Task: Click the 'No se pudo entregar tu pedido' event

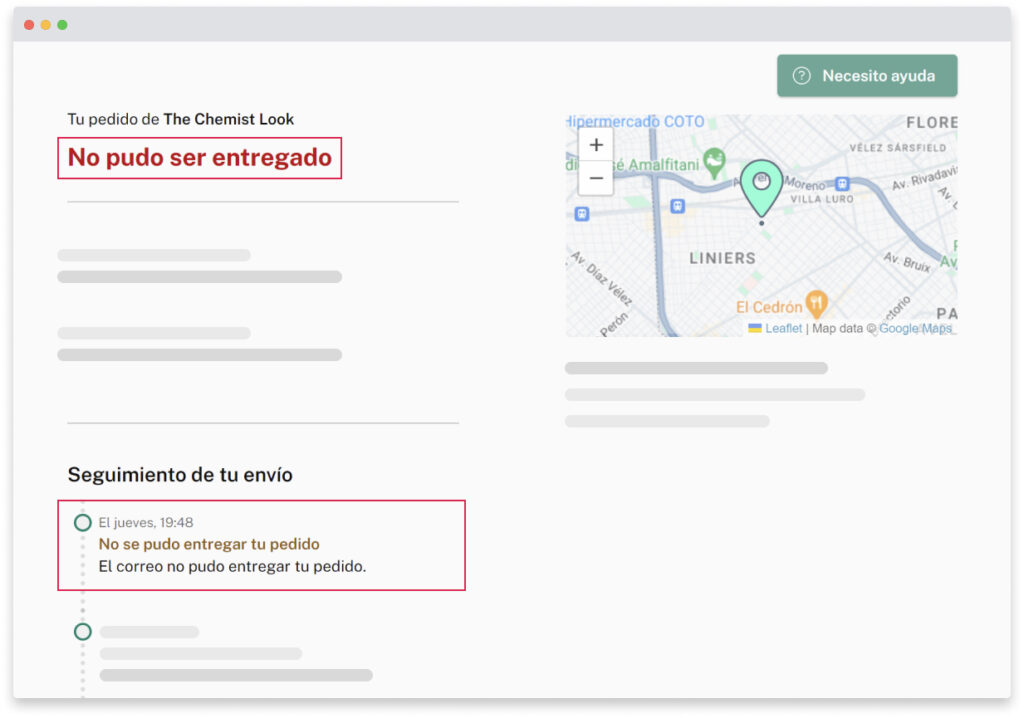Action: [x=209, y=544]
